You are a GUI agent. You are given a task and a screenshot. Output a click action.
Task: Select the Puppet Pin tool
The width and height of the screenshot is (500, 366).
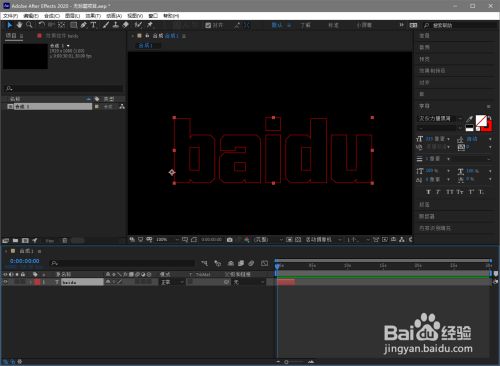click(x=150, y=25)
